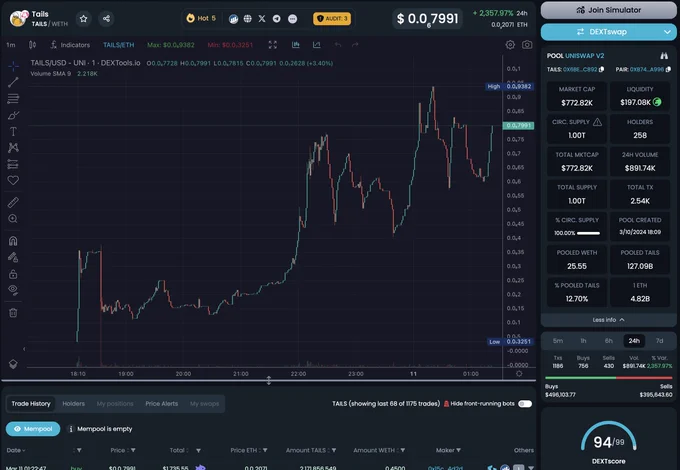Select the heart icons tool
This screenshot has width=680, height=470.
tap(13, 180)
